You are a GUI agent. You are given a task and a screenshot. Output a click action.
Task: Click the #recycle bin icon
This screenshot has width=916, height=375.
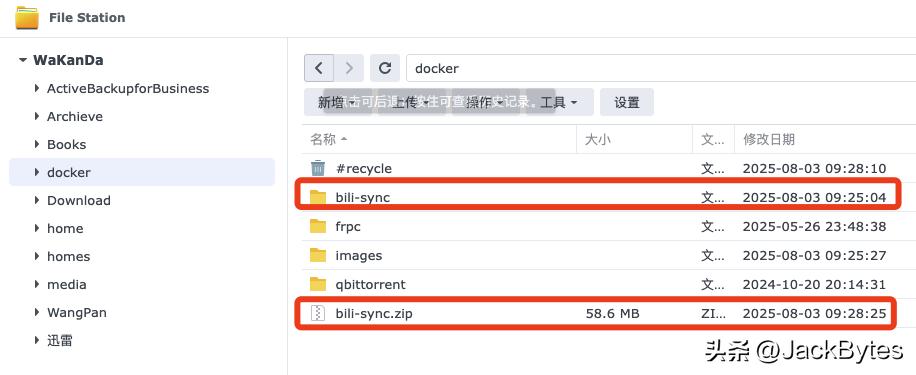[x=318, y=168]
